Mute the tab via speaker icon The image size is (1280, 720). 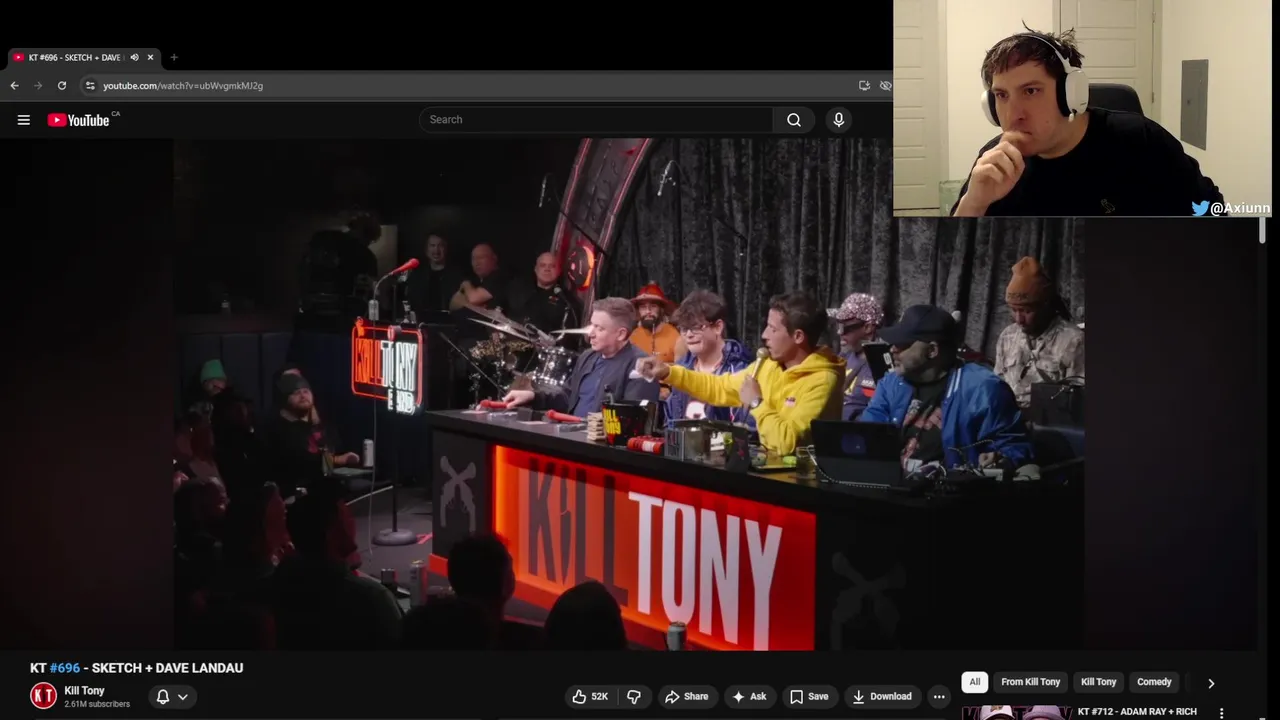(134, 58)
